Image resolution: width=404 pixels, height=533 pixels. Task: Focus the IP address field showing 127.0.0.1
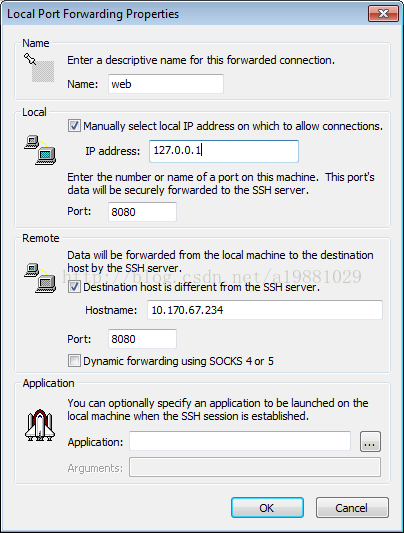coord(224,151)
